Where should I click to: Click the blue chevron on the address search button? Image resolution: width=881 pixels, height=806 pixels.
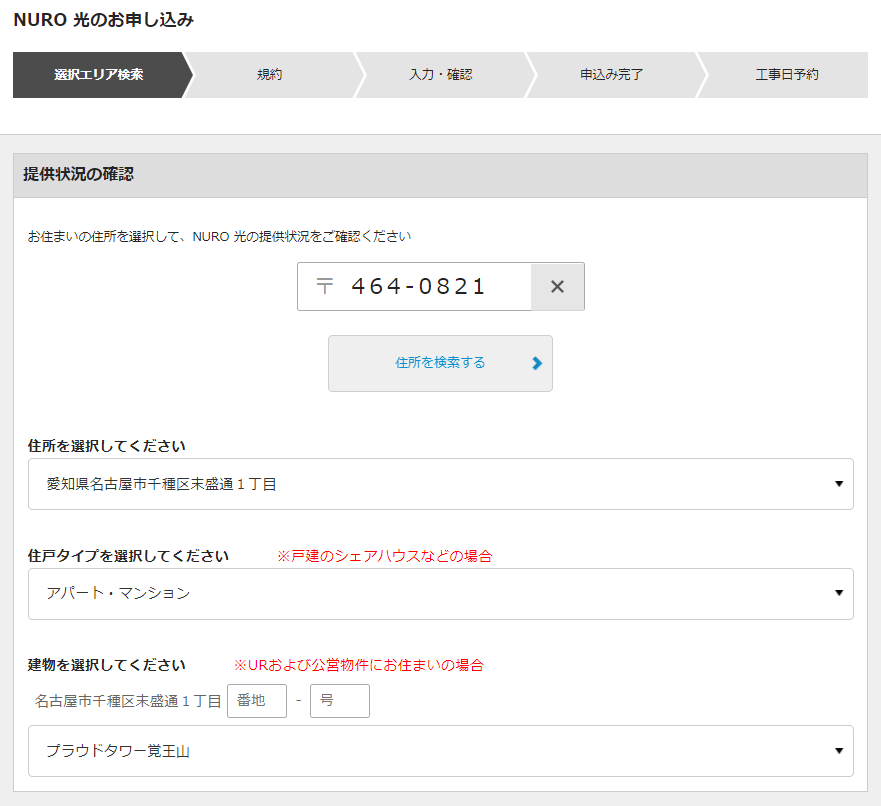pos(537,363)
